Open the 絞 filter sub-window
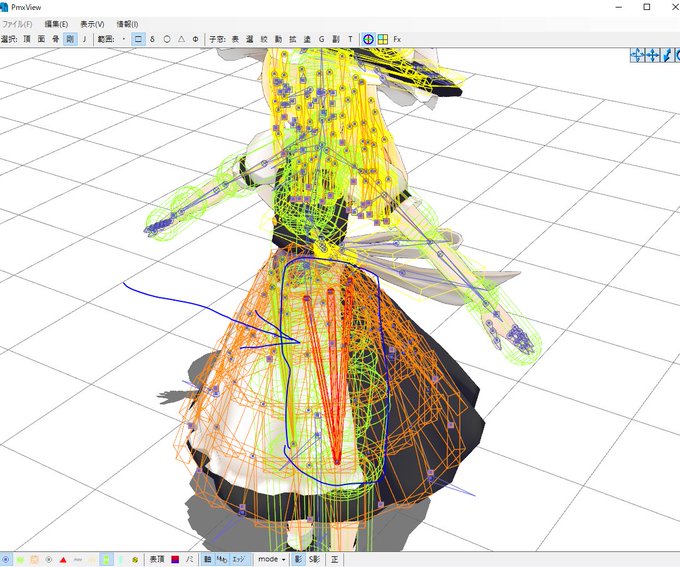Screen dimensions: 680x567 click(x=264, y=39)
